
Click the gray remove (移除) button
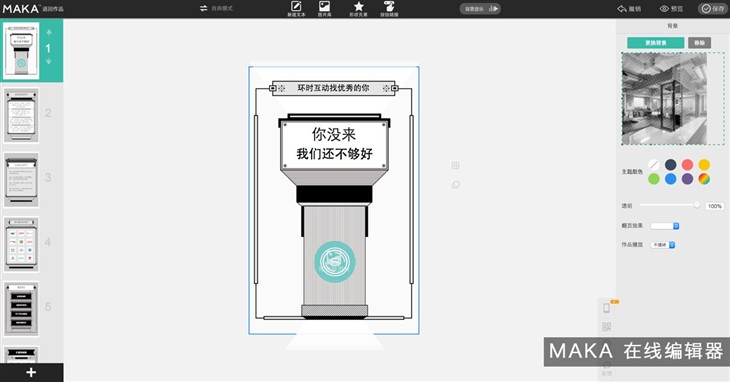coord(699,43)
